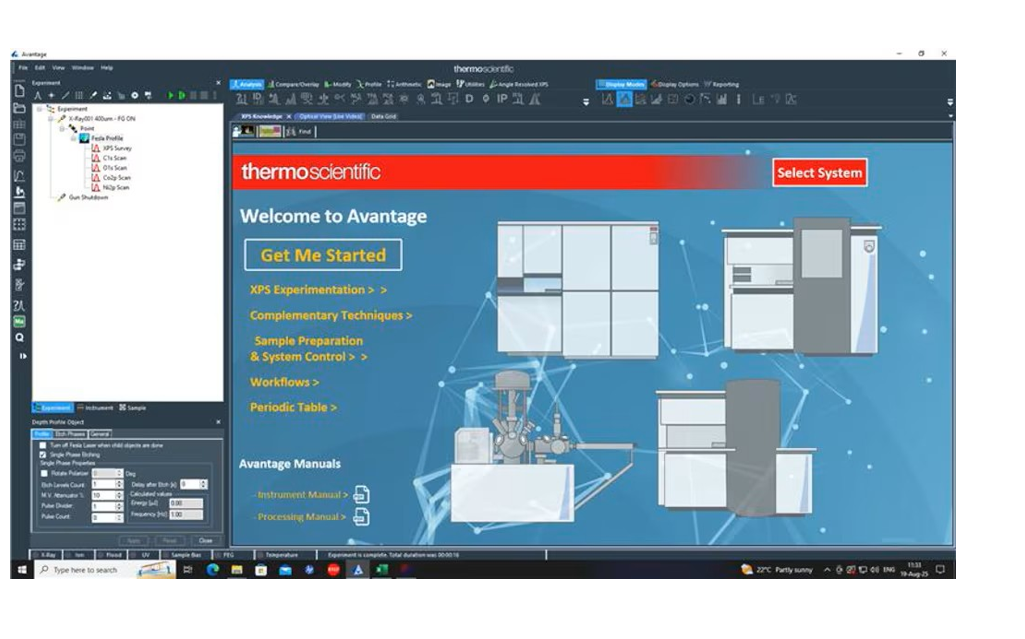The width and height of the screenshot is (1025, 639).
Task: Start the experiment with the green play icon
Action: click(171, 93)
